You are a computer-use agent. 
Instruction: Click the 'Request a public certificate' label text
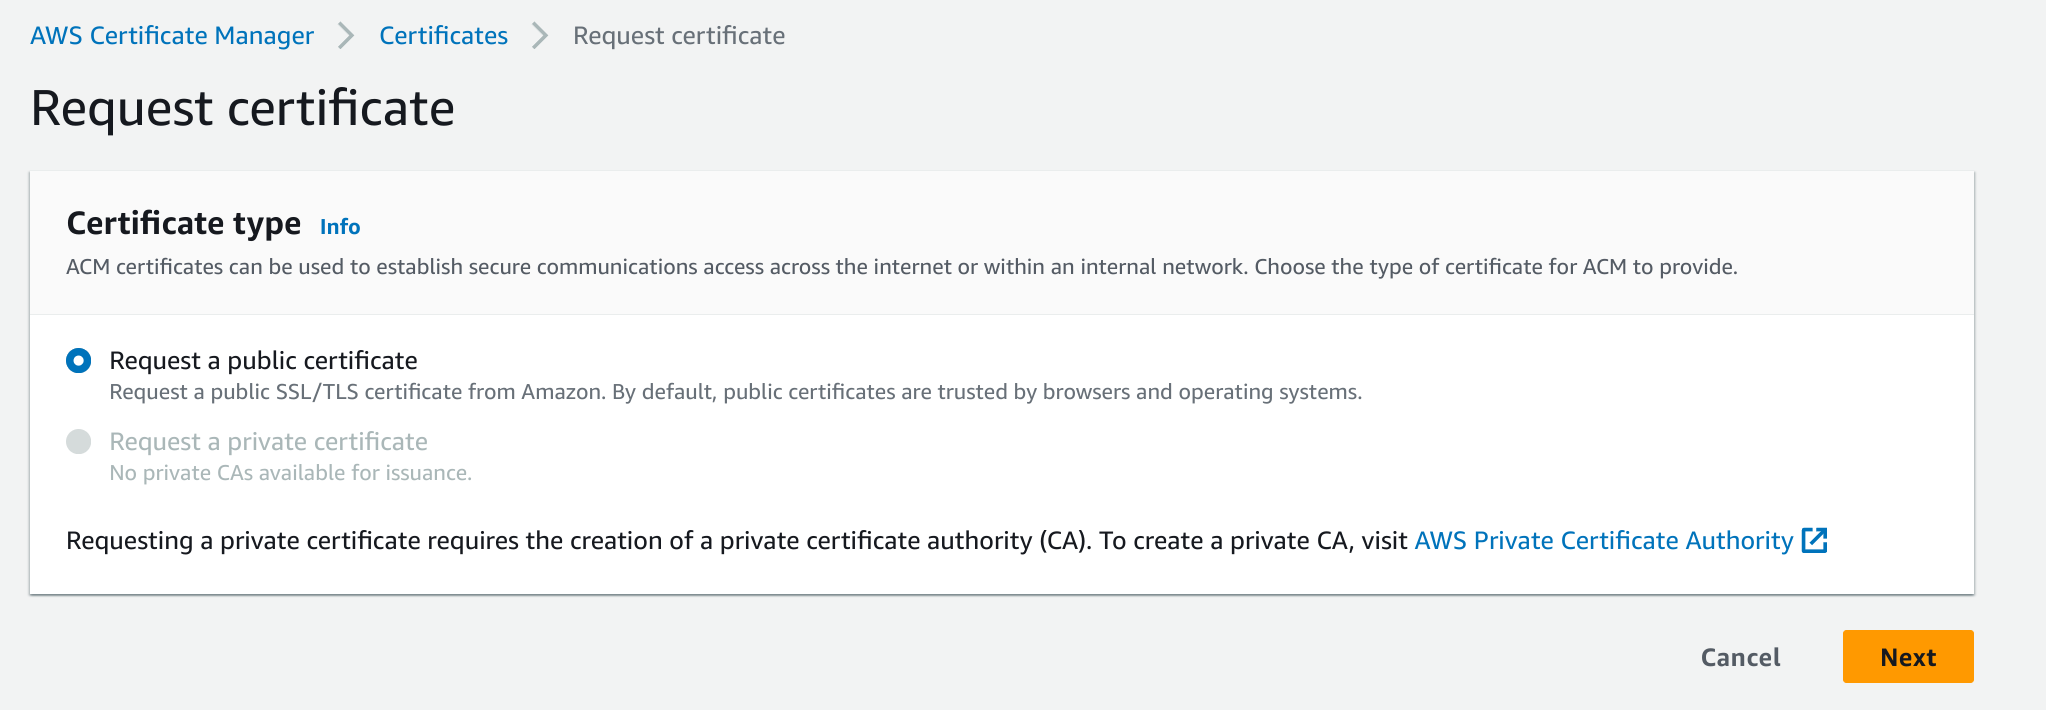263,360
